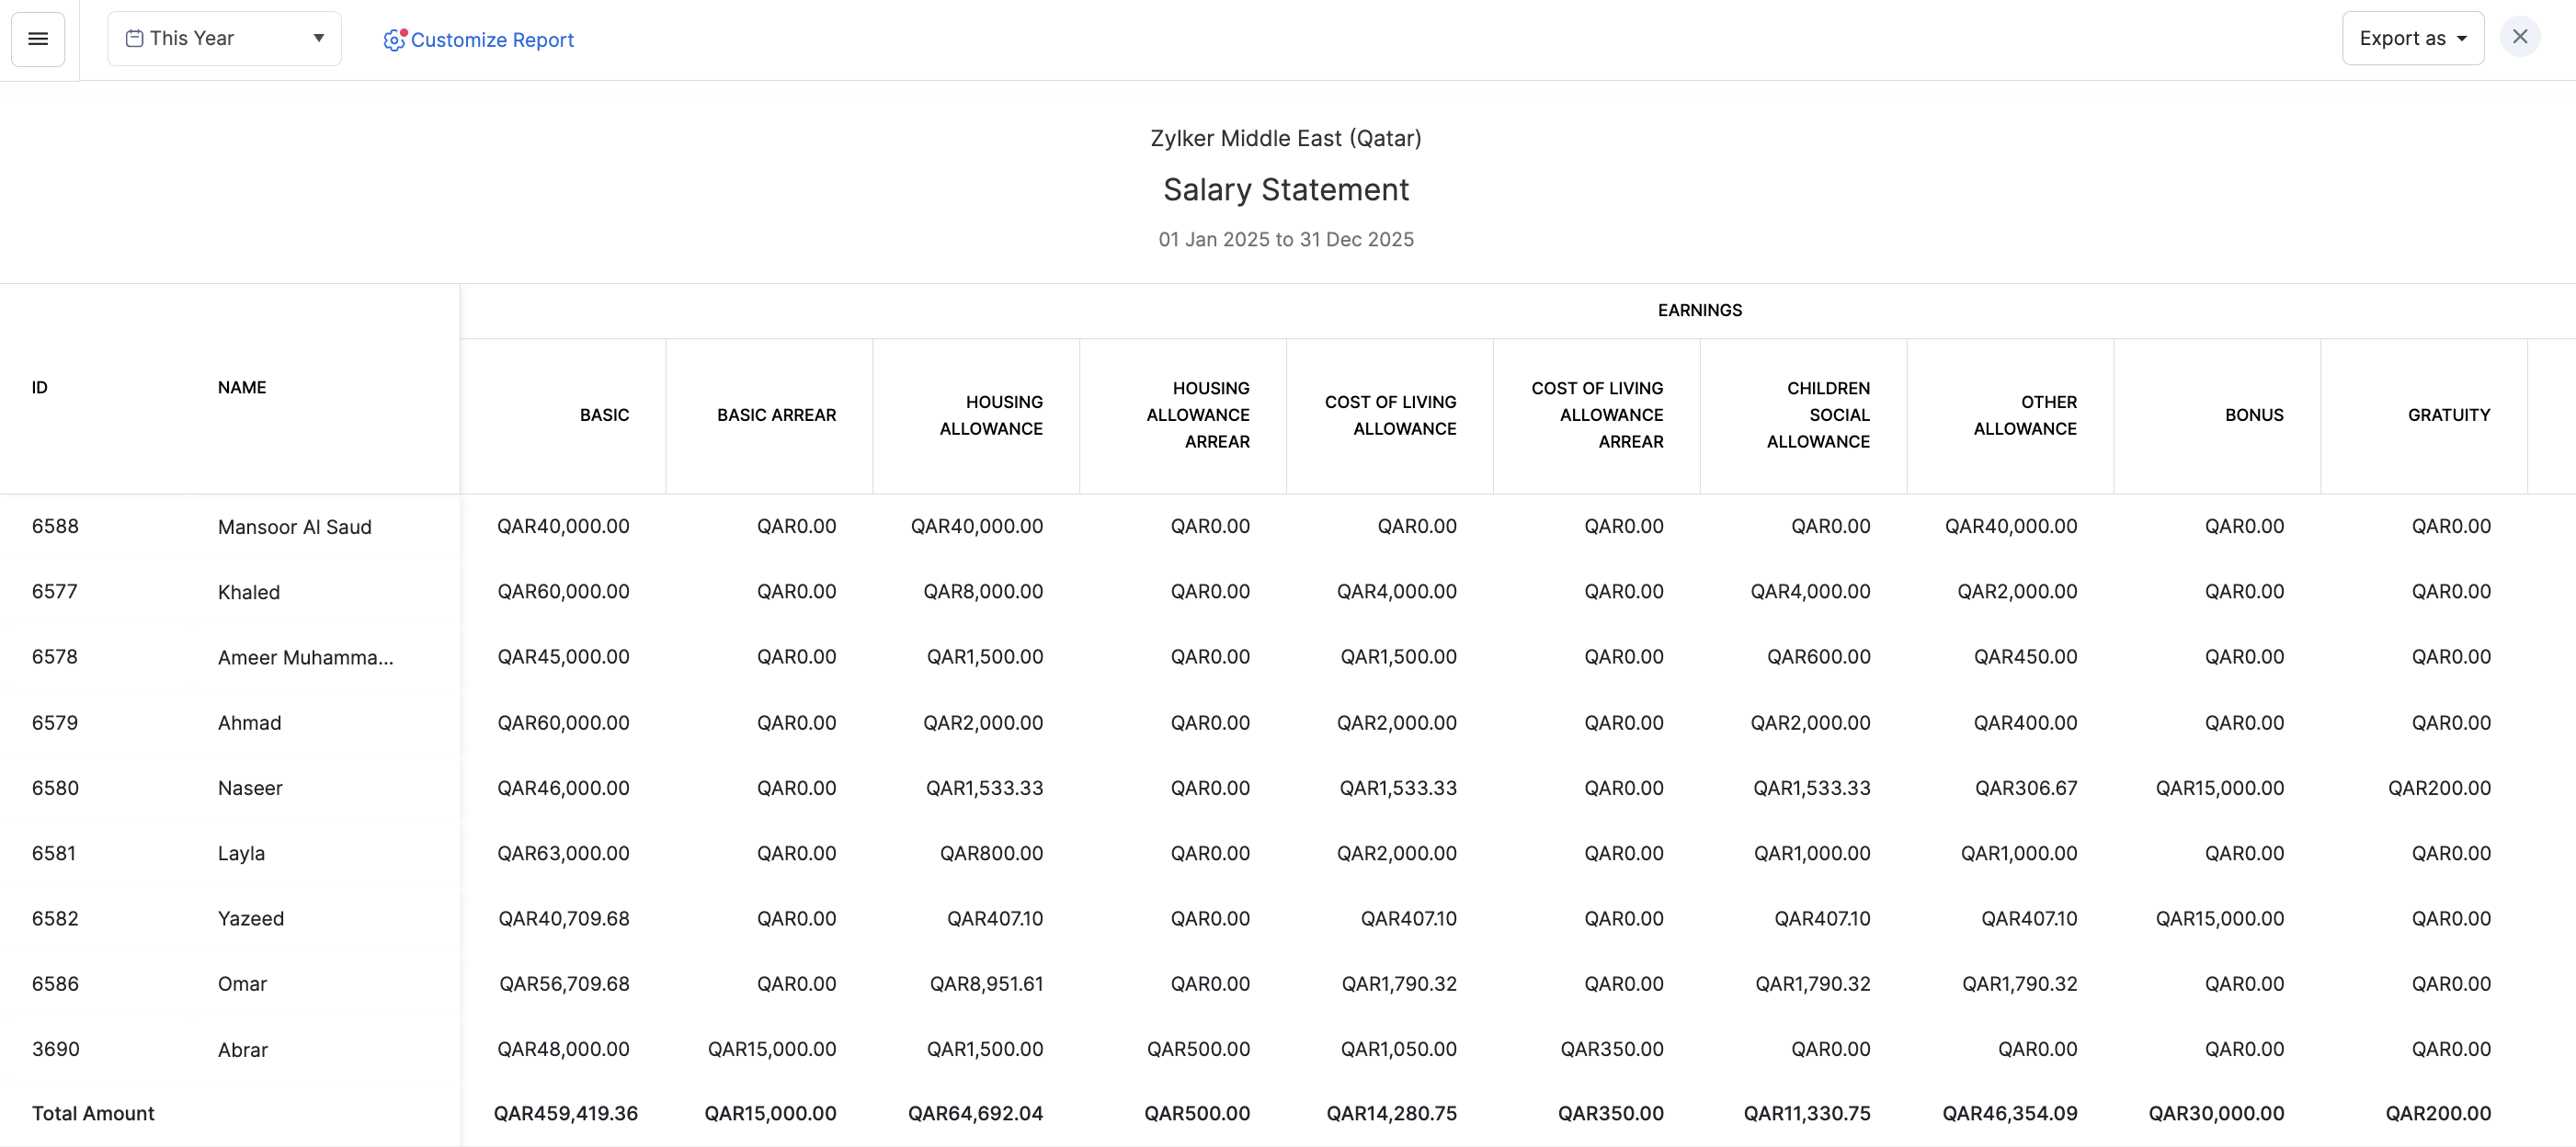
Task: Click the Customize Report link
Action: click(x=492, y=40)
